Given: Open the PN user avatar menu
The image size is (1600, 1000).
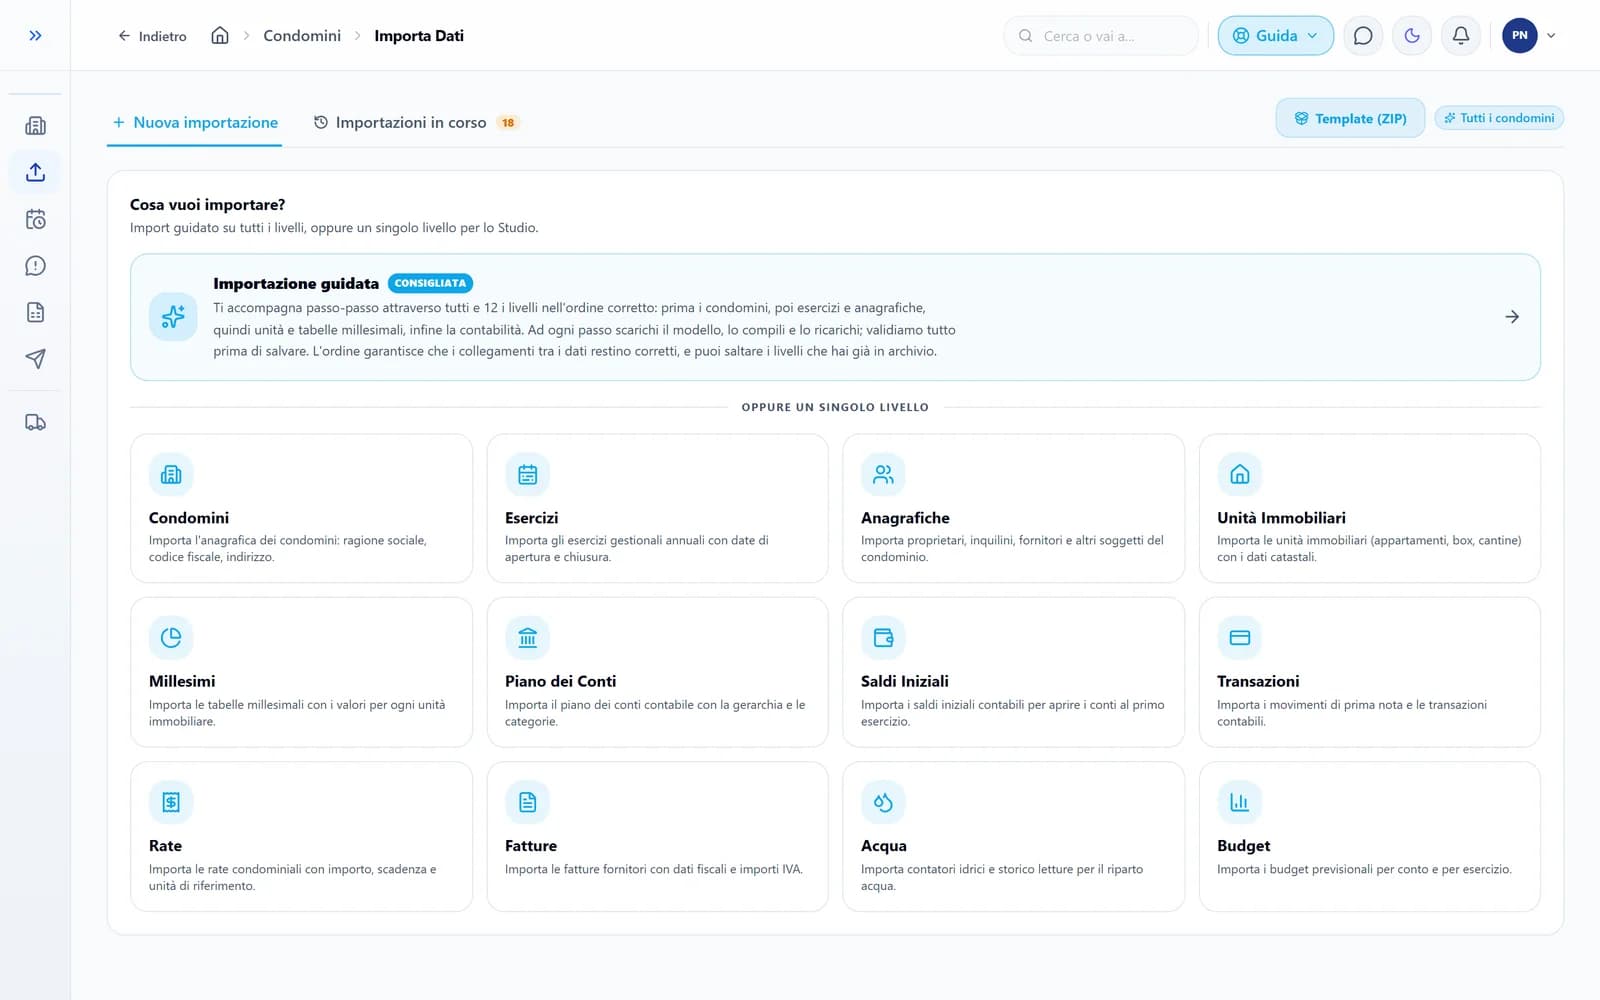Looking at the screenshot, I should [1519, 36].
